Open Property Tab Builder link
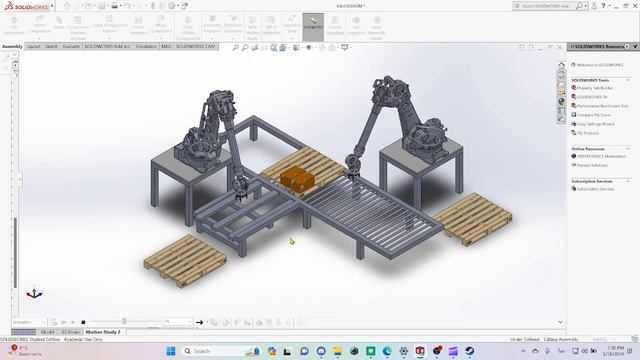Screen dimensions: 640x360 [594, 88]
